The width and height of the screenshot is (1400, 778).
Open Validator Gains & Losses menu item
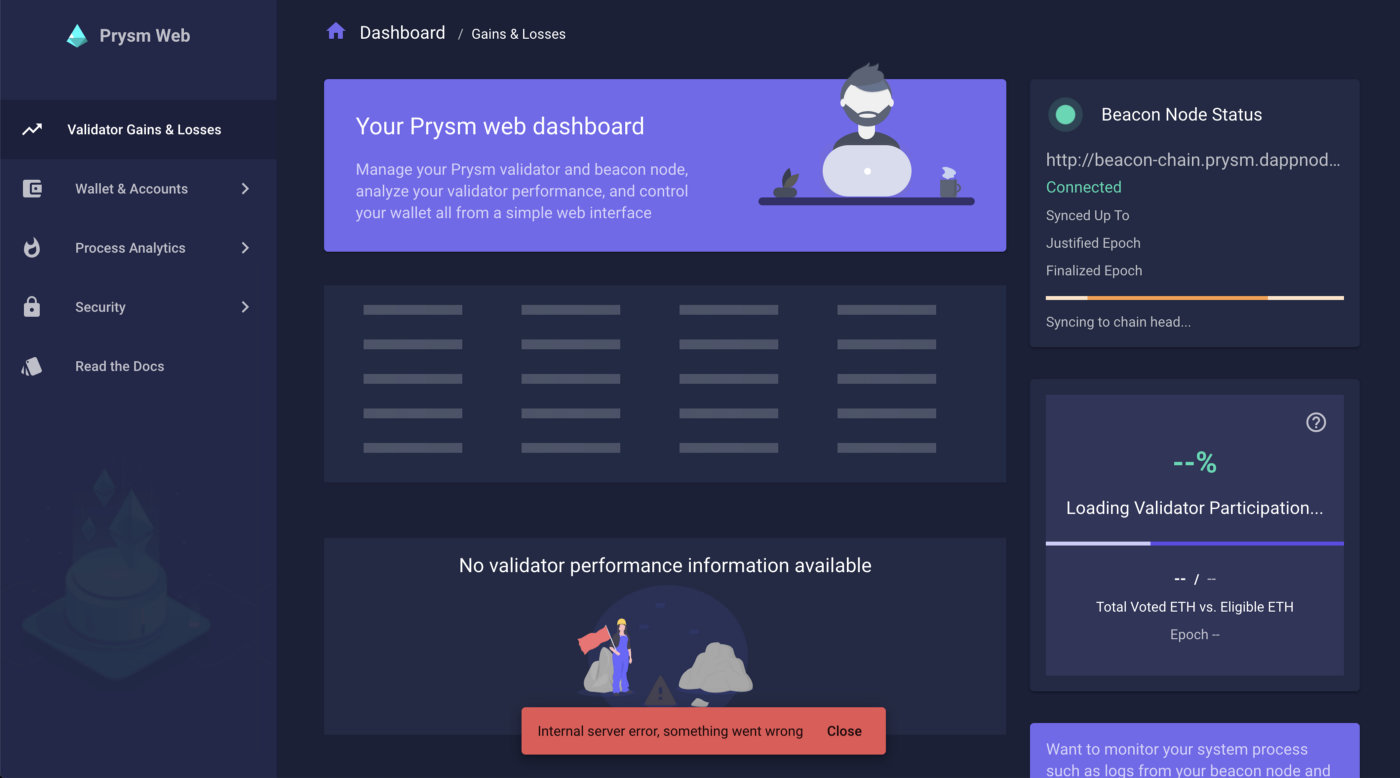(x=138, y=129)
